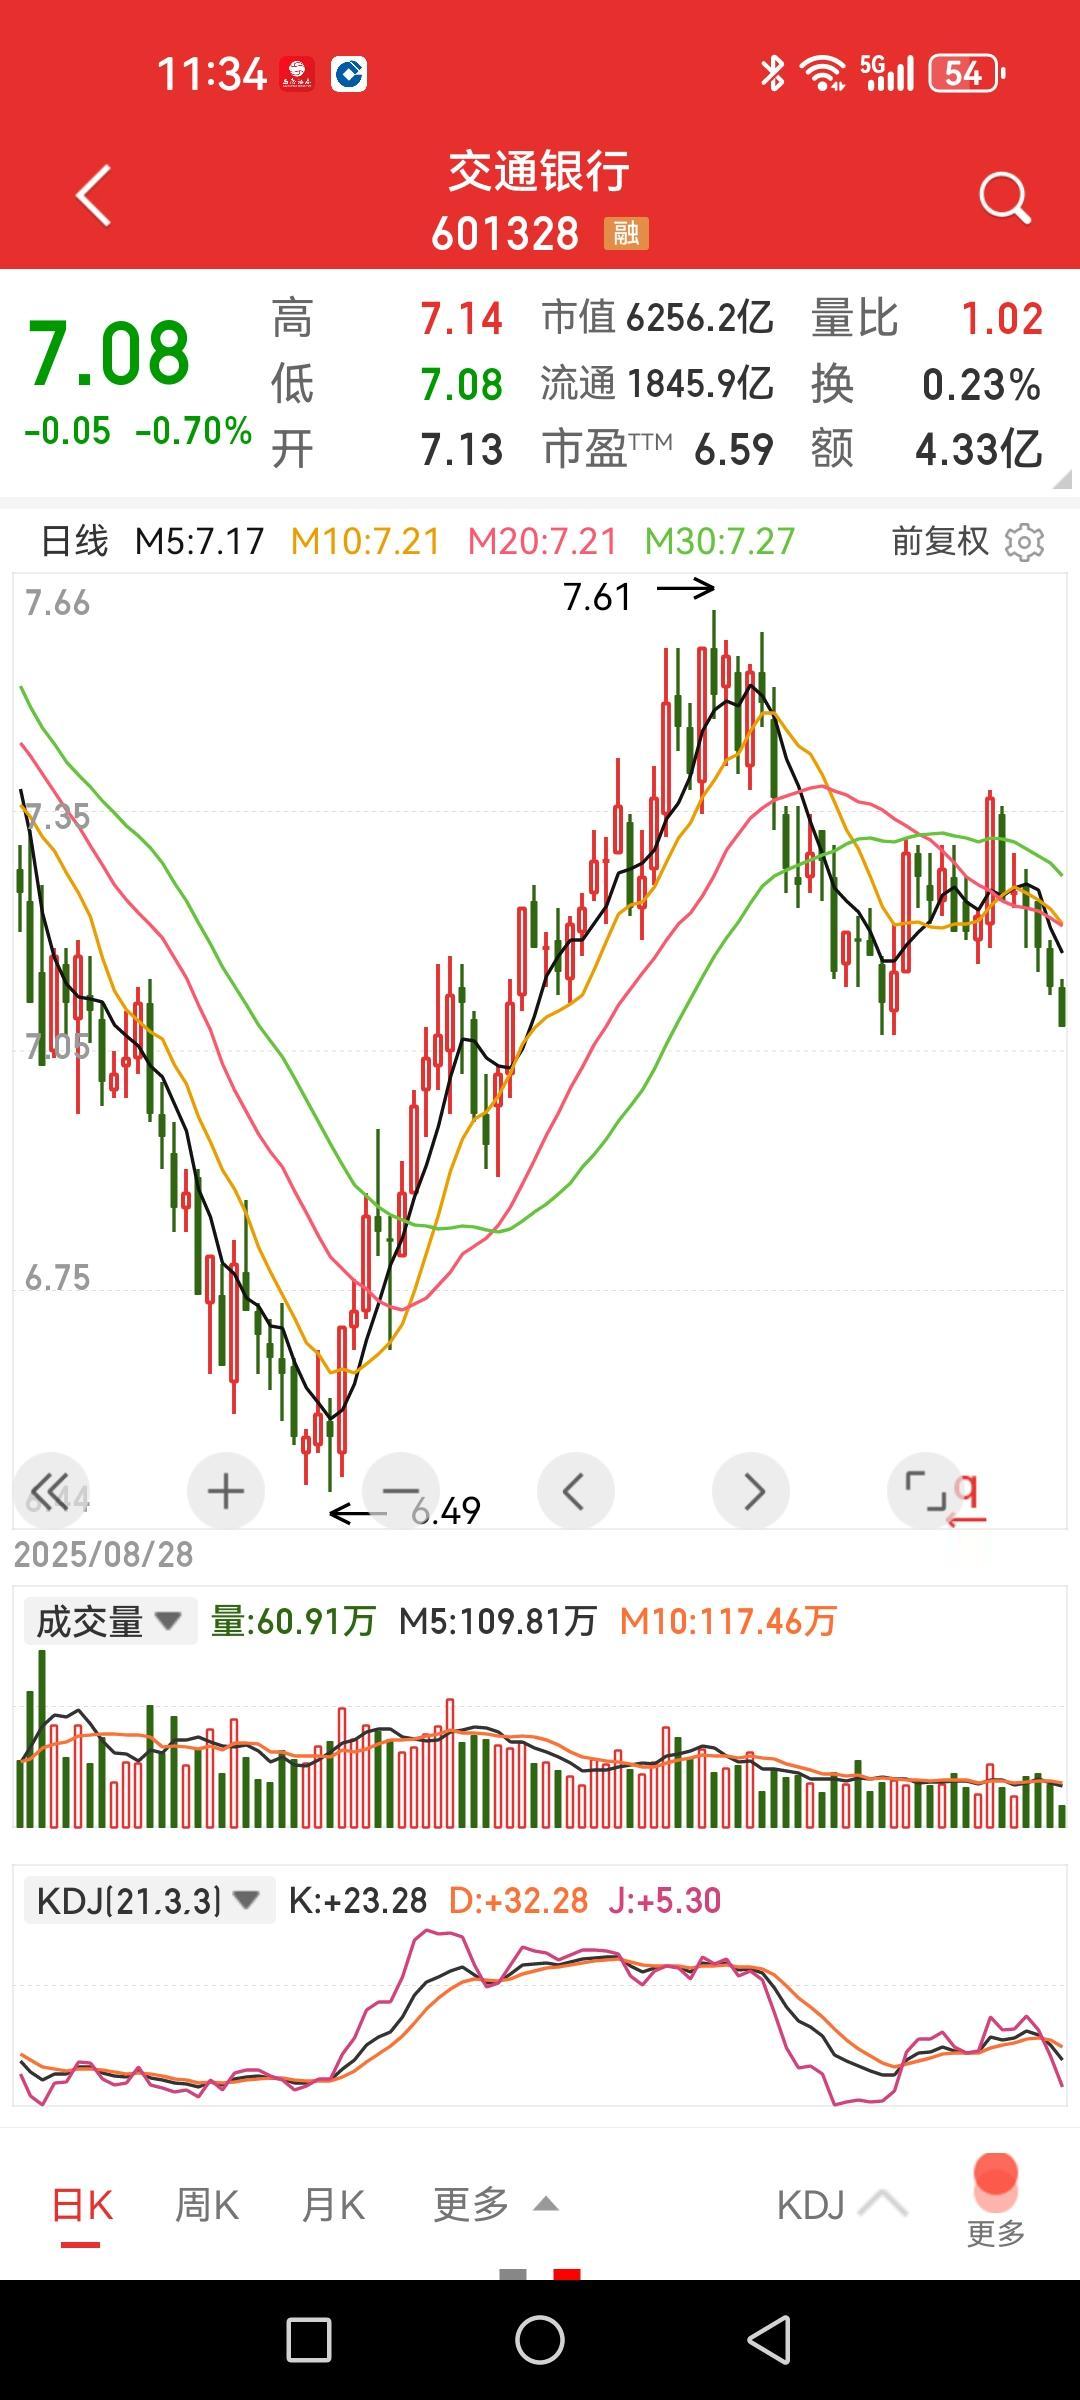Tap the M30:7.27 moving average value
The image size is (1080, 2400).
pos(719,541)
